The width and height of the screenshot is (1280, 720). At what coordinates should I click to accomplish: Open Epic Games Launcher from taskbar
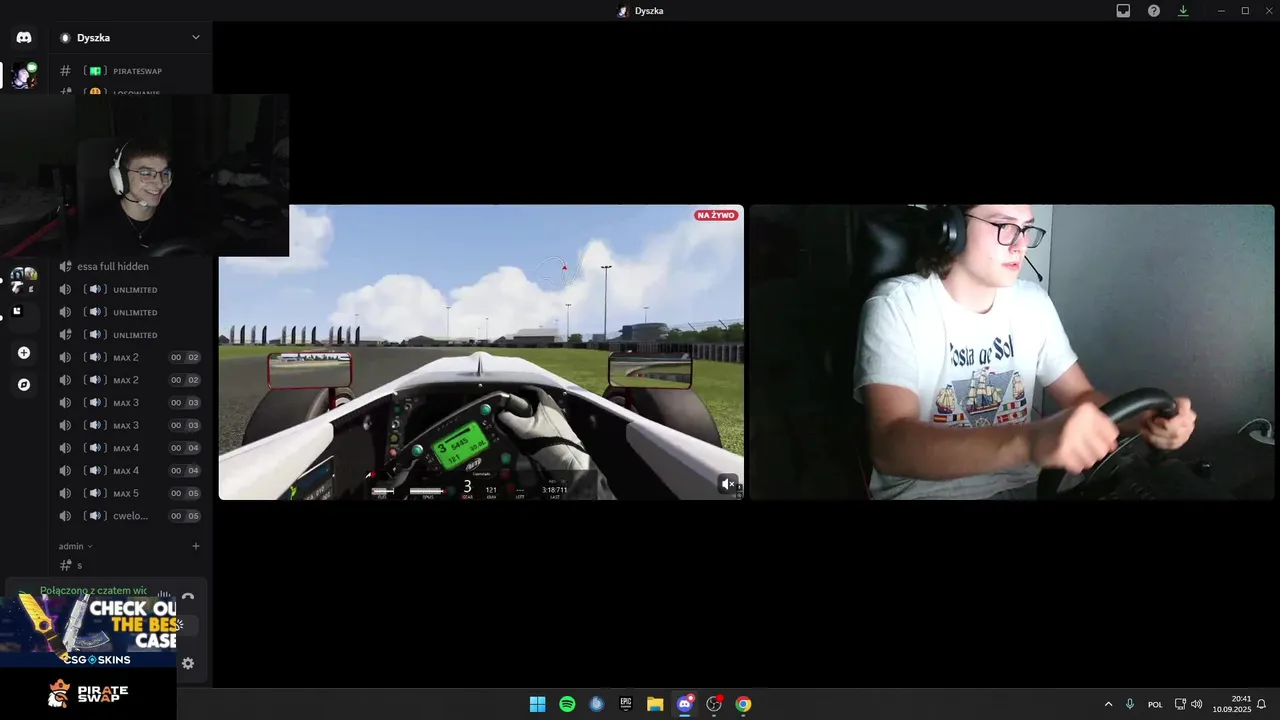point(626,704)
